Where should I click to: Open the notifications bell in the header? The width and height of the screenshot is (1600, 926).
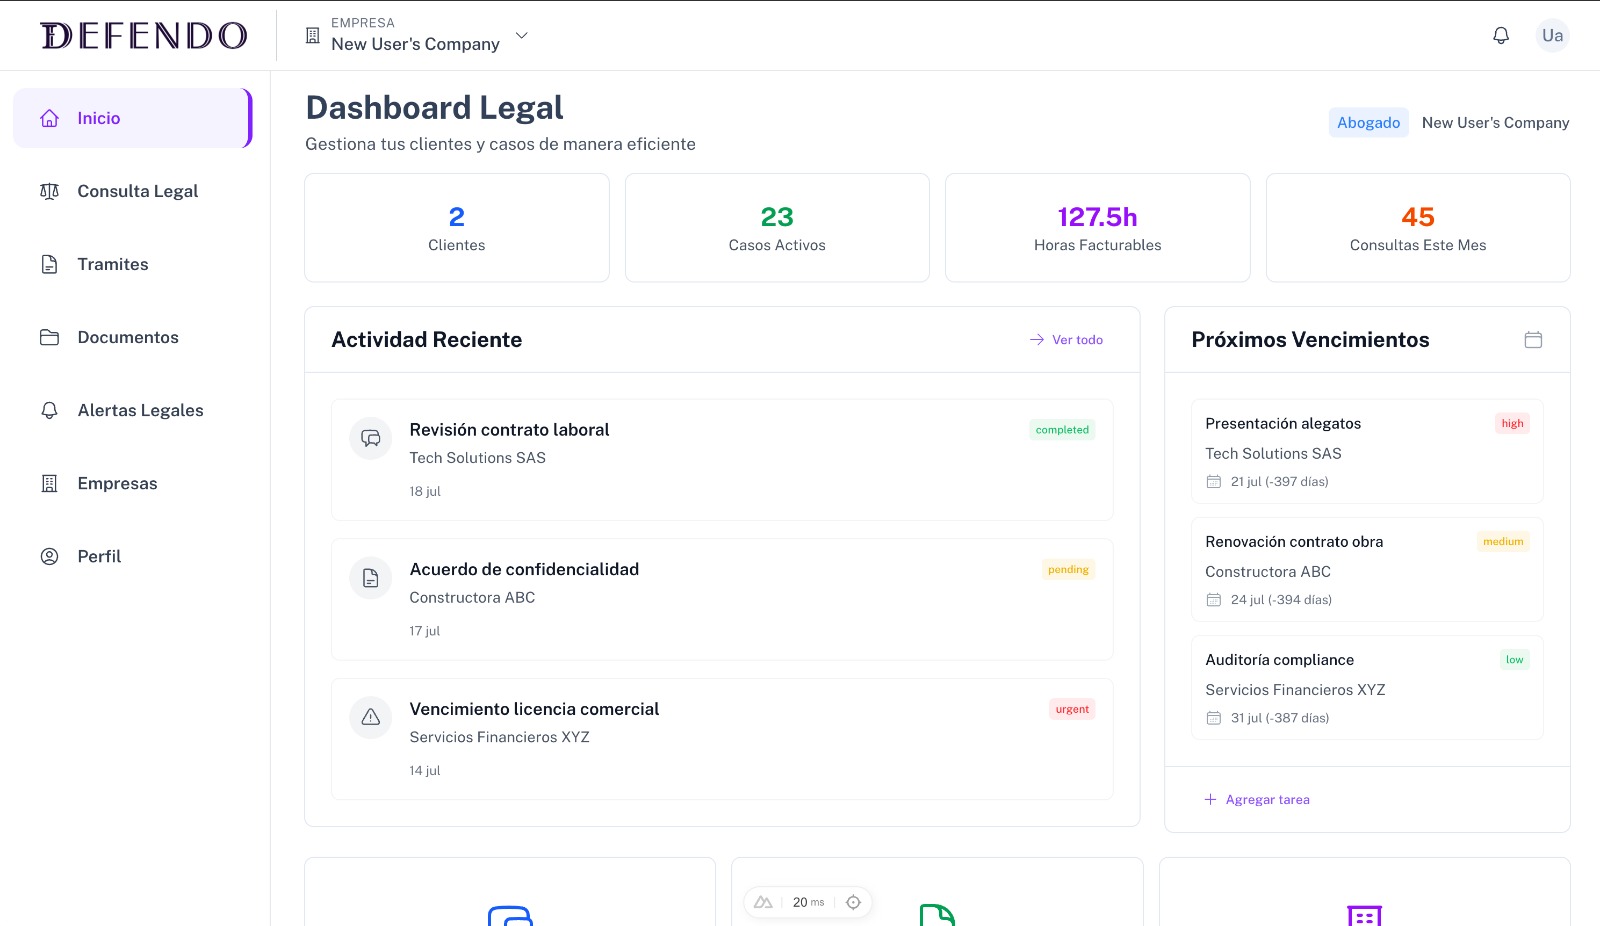pos(1500,35)
